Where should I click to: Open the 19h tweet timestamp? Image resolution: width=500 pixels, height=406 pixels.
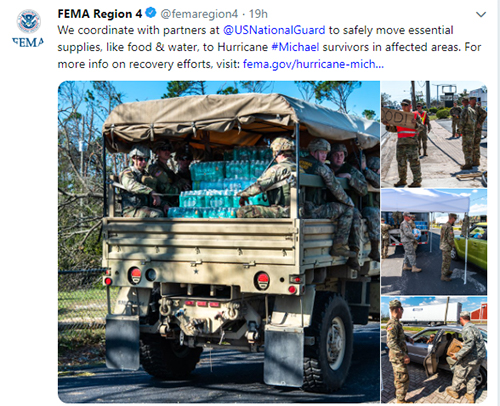click(x=258, y=14)
